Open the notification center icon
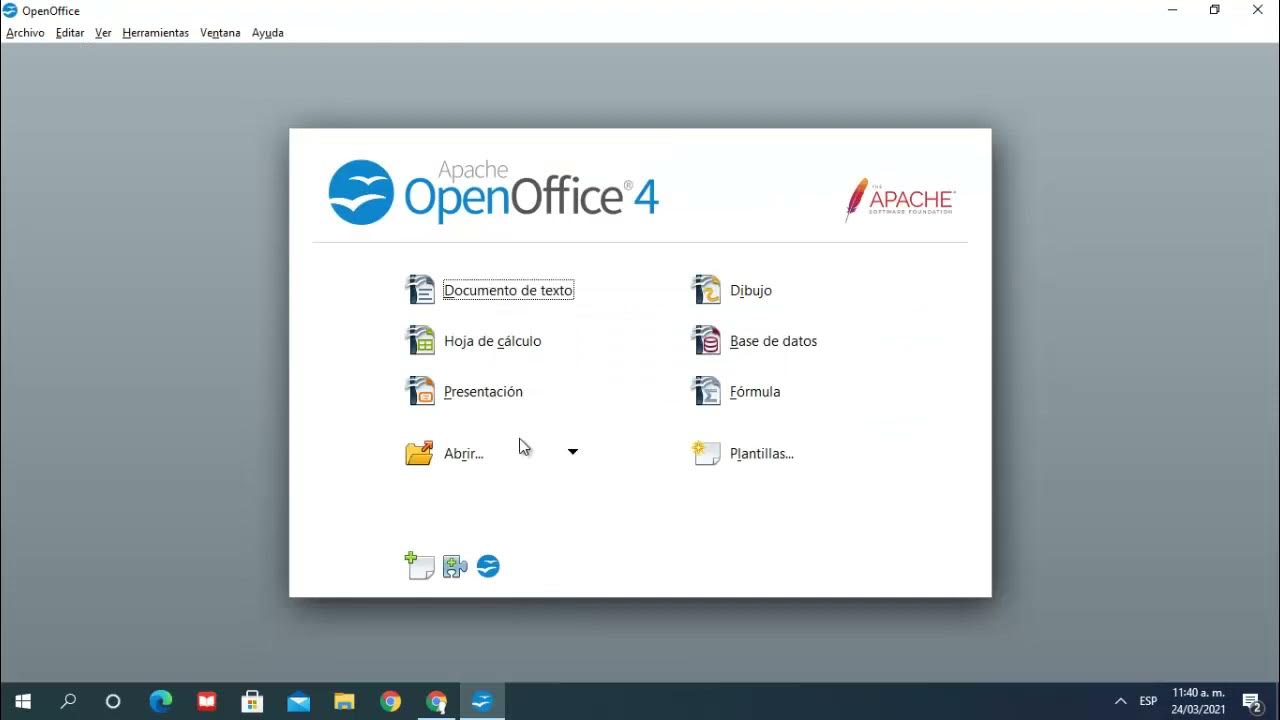Screen dimensions: 1280x720 pos(1251,701)
